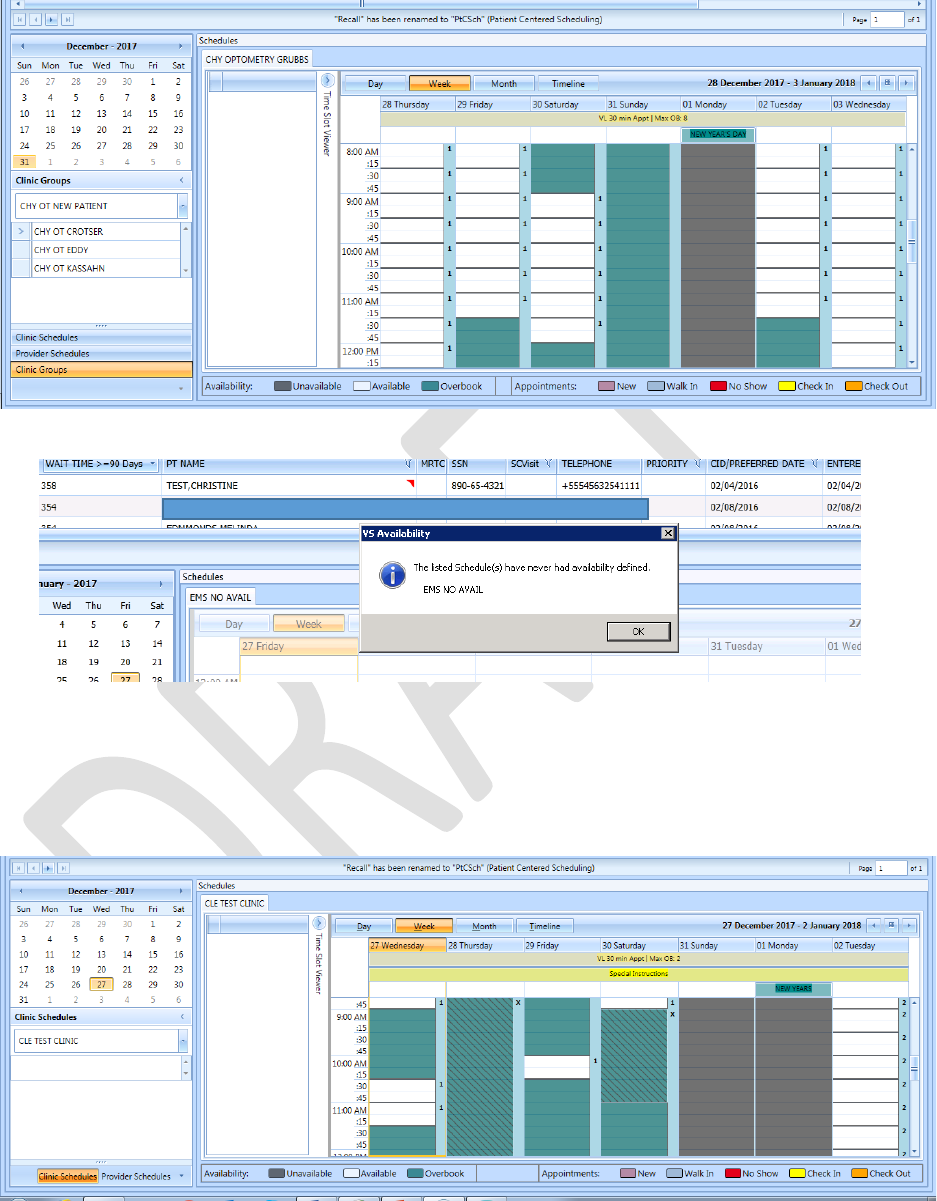Click Page number field in CHY OPTOMETRY GRUBBS window
The height and width of the screenshot is (1201, 937).
[886, 19]
